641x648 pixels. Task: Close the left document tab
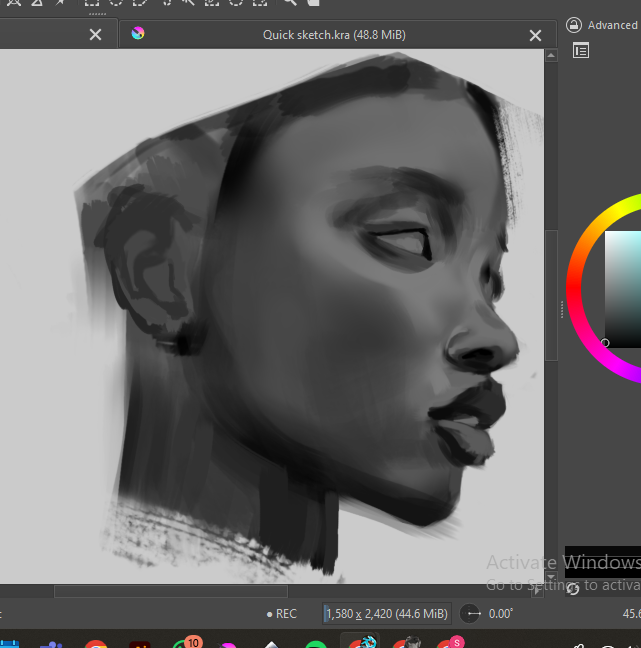click(x=95, y=35)
